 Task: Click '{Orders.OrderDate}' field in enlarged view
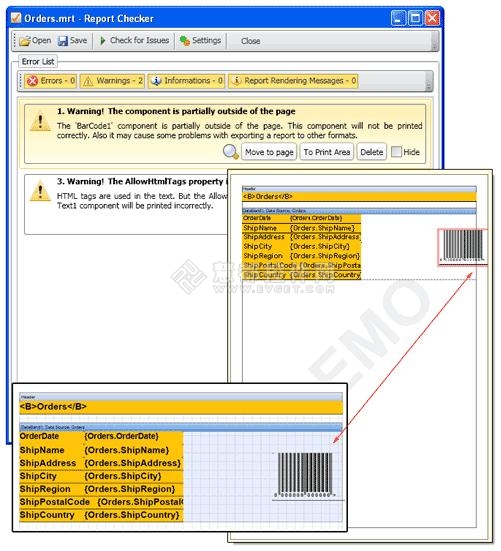121,436
